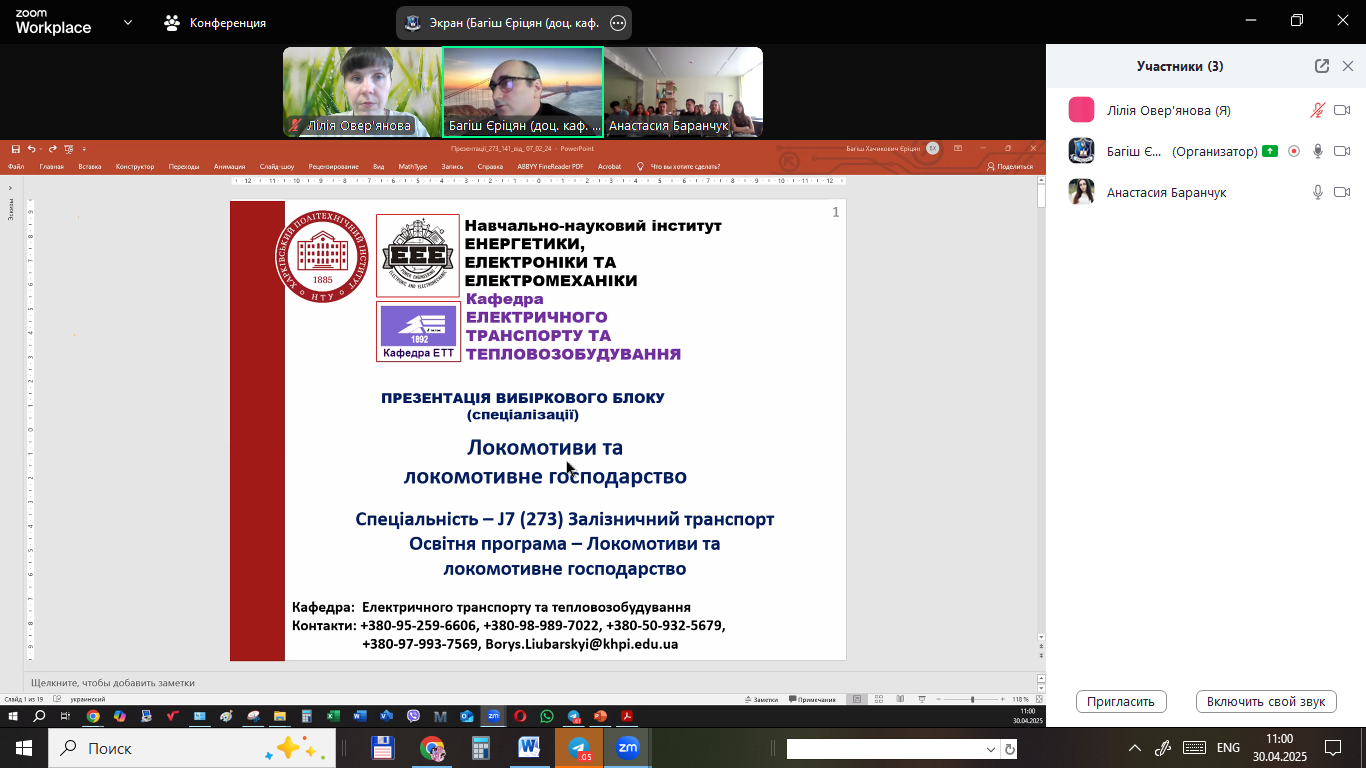Click the Windows Start button

pyautogui.click(x=24, y=748)
